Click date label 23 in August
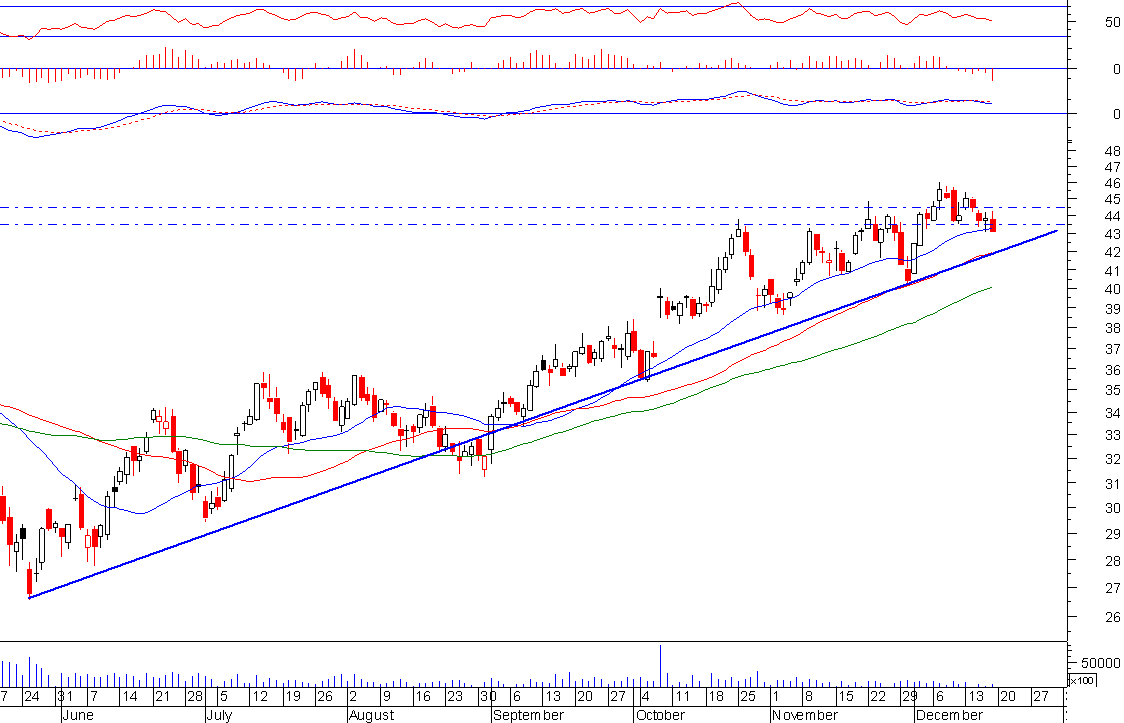This screenshot has width=1124, height=723. 454,697
